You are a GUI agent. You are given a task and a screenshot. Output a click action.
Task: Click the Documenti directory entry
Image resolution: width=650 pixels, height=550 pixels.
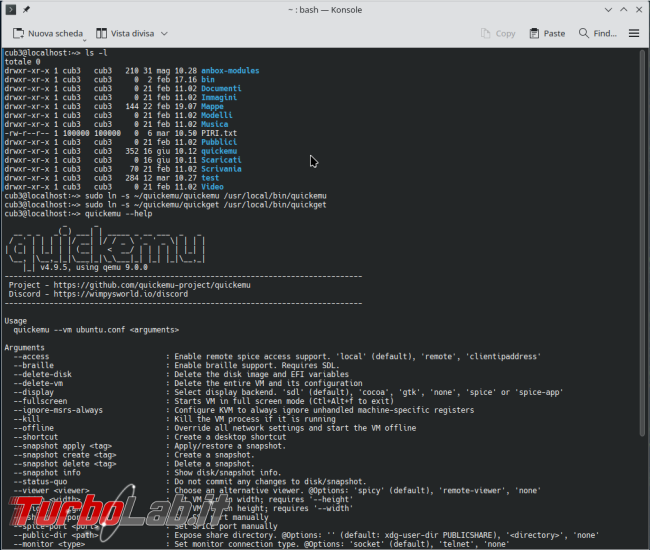[221, 89]
